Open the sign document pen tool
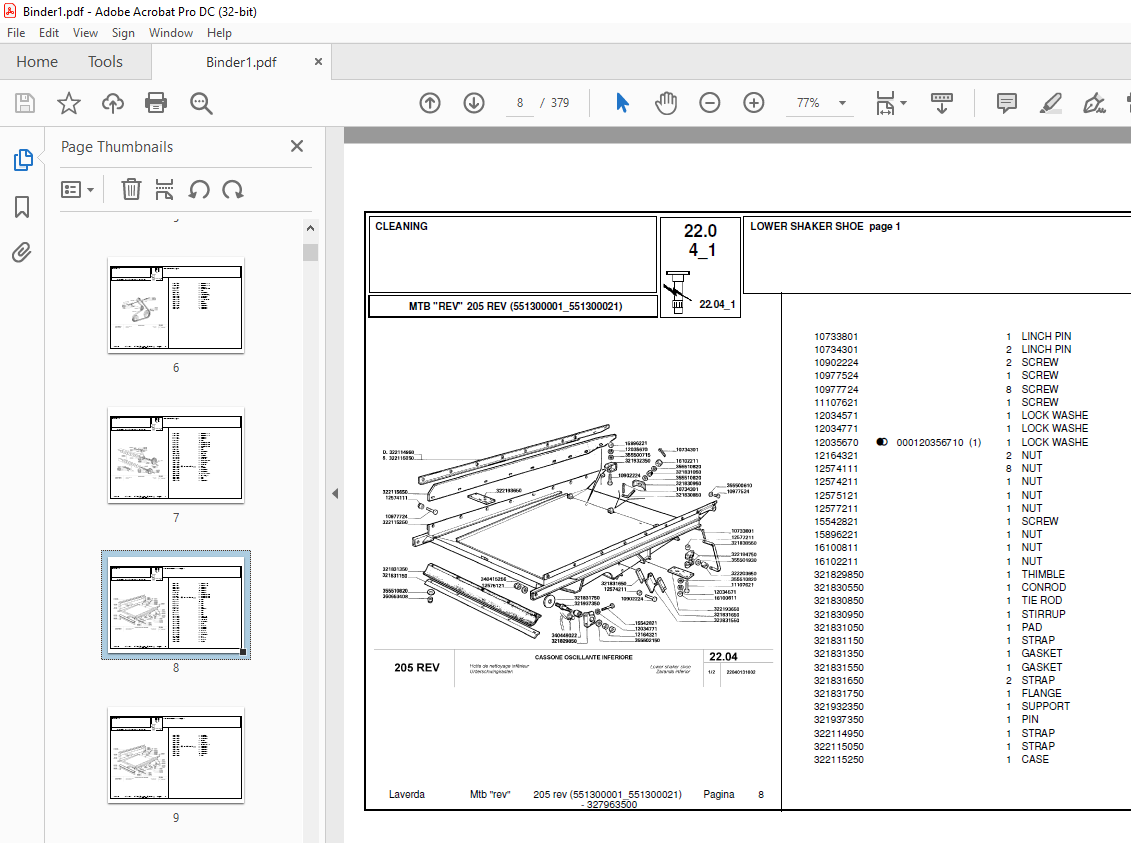The image size is (1131, 843). [1094, 103]
